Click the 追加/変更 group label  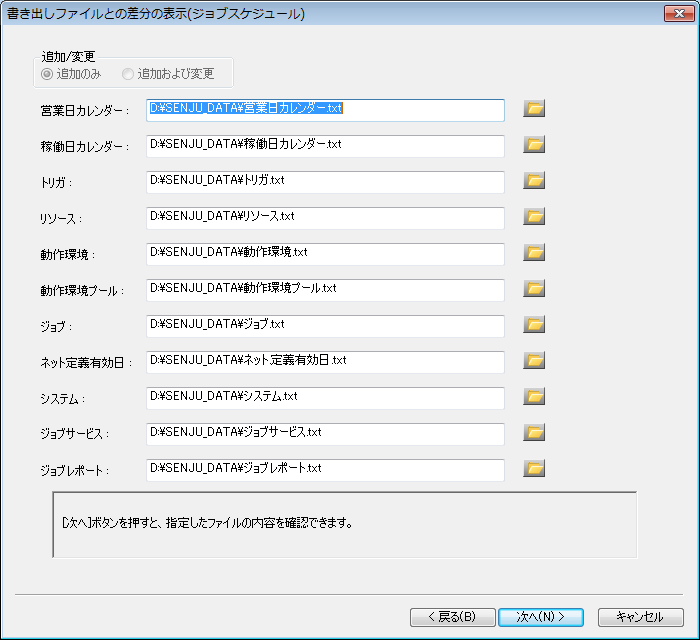click(x=68, y=57)
